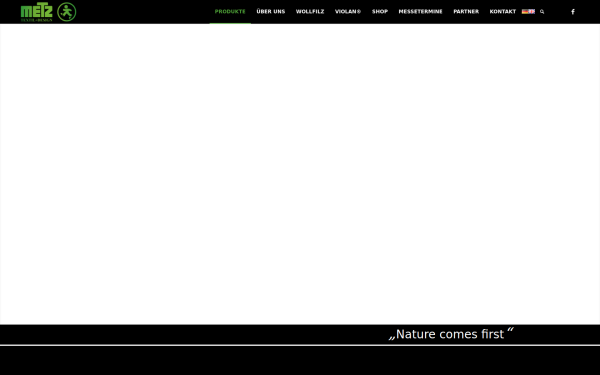Switch language via the German flag
Image resolution: width=600 pixels, height=375 pixels.
(x=525, y=11)
